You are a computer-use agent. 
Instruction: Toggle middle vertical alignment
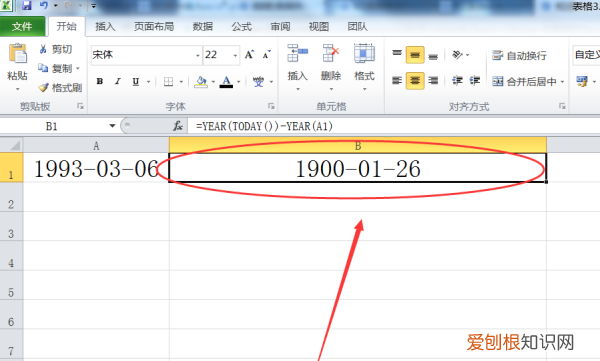click(x=415, y=55)
